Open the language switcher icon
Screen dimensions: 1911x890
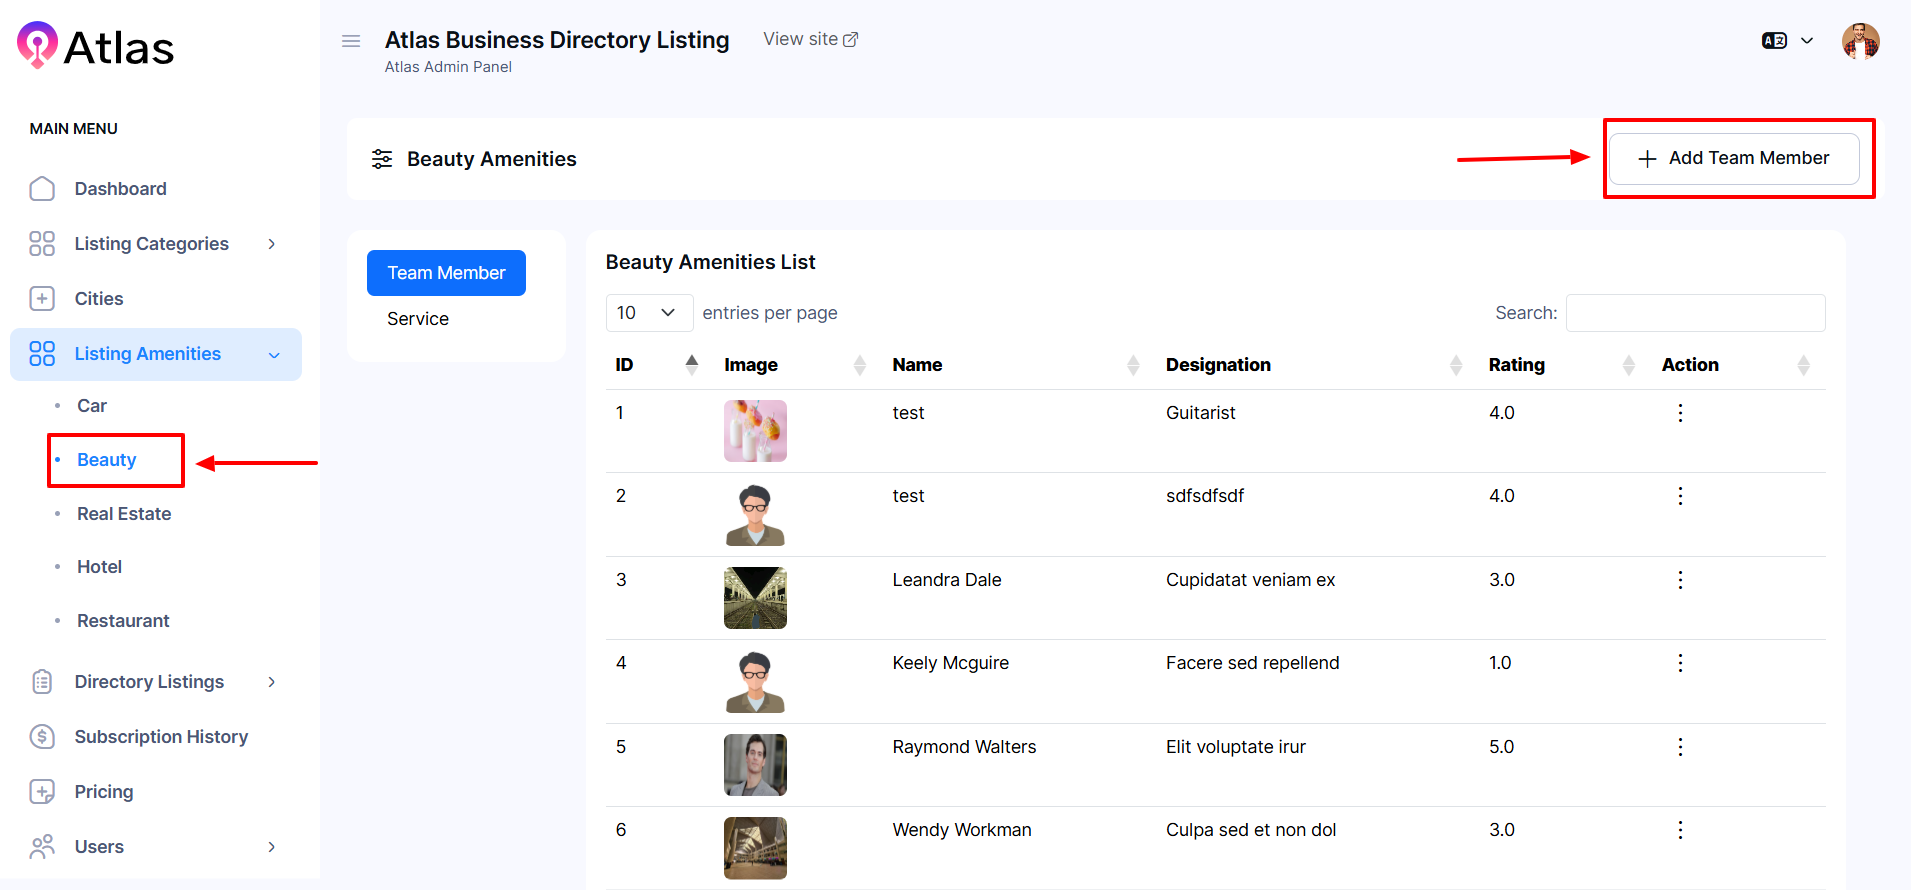point(1774,41)
